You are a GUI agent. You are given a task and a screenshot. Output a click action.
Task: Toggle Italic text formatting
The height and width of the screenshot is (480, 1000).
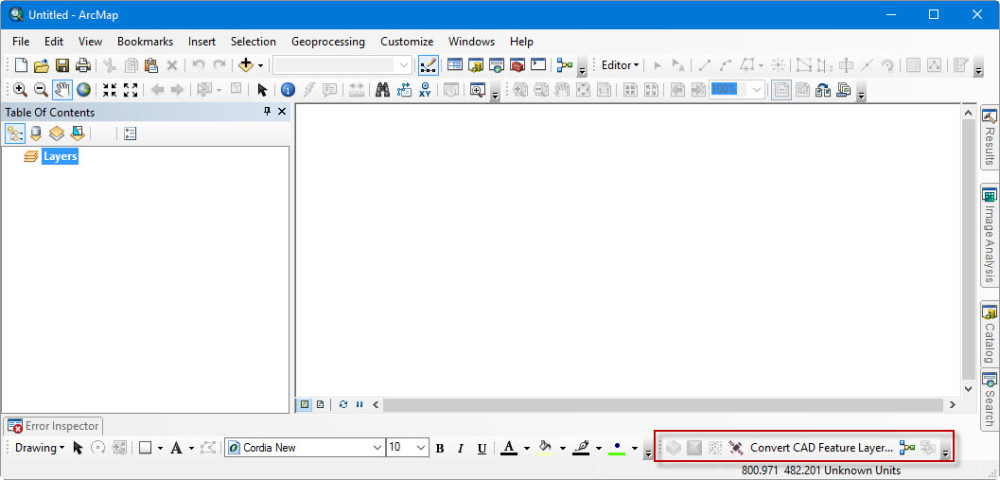click(x=460, y=448)
